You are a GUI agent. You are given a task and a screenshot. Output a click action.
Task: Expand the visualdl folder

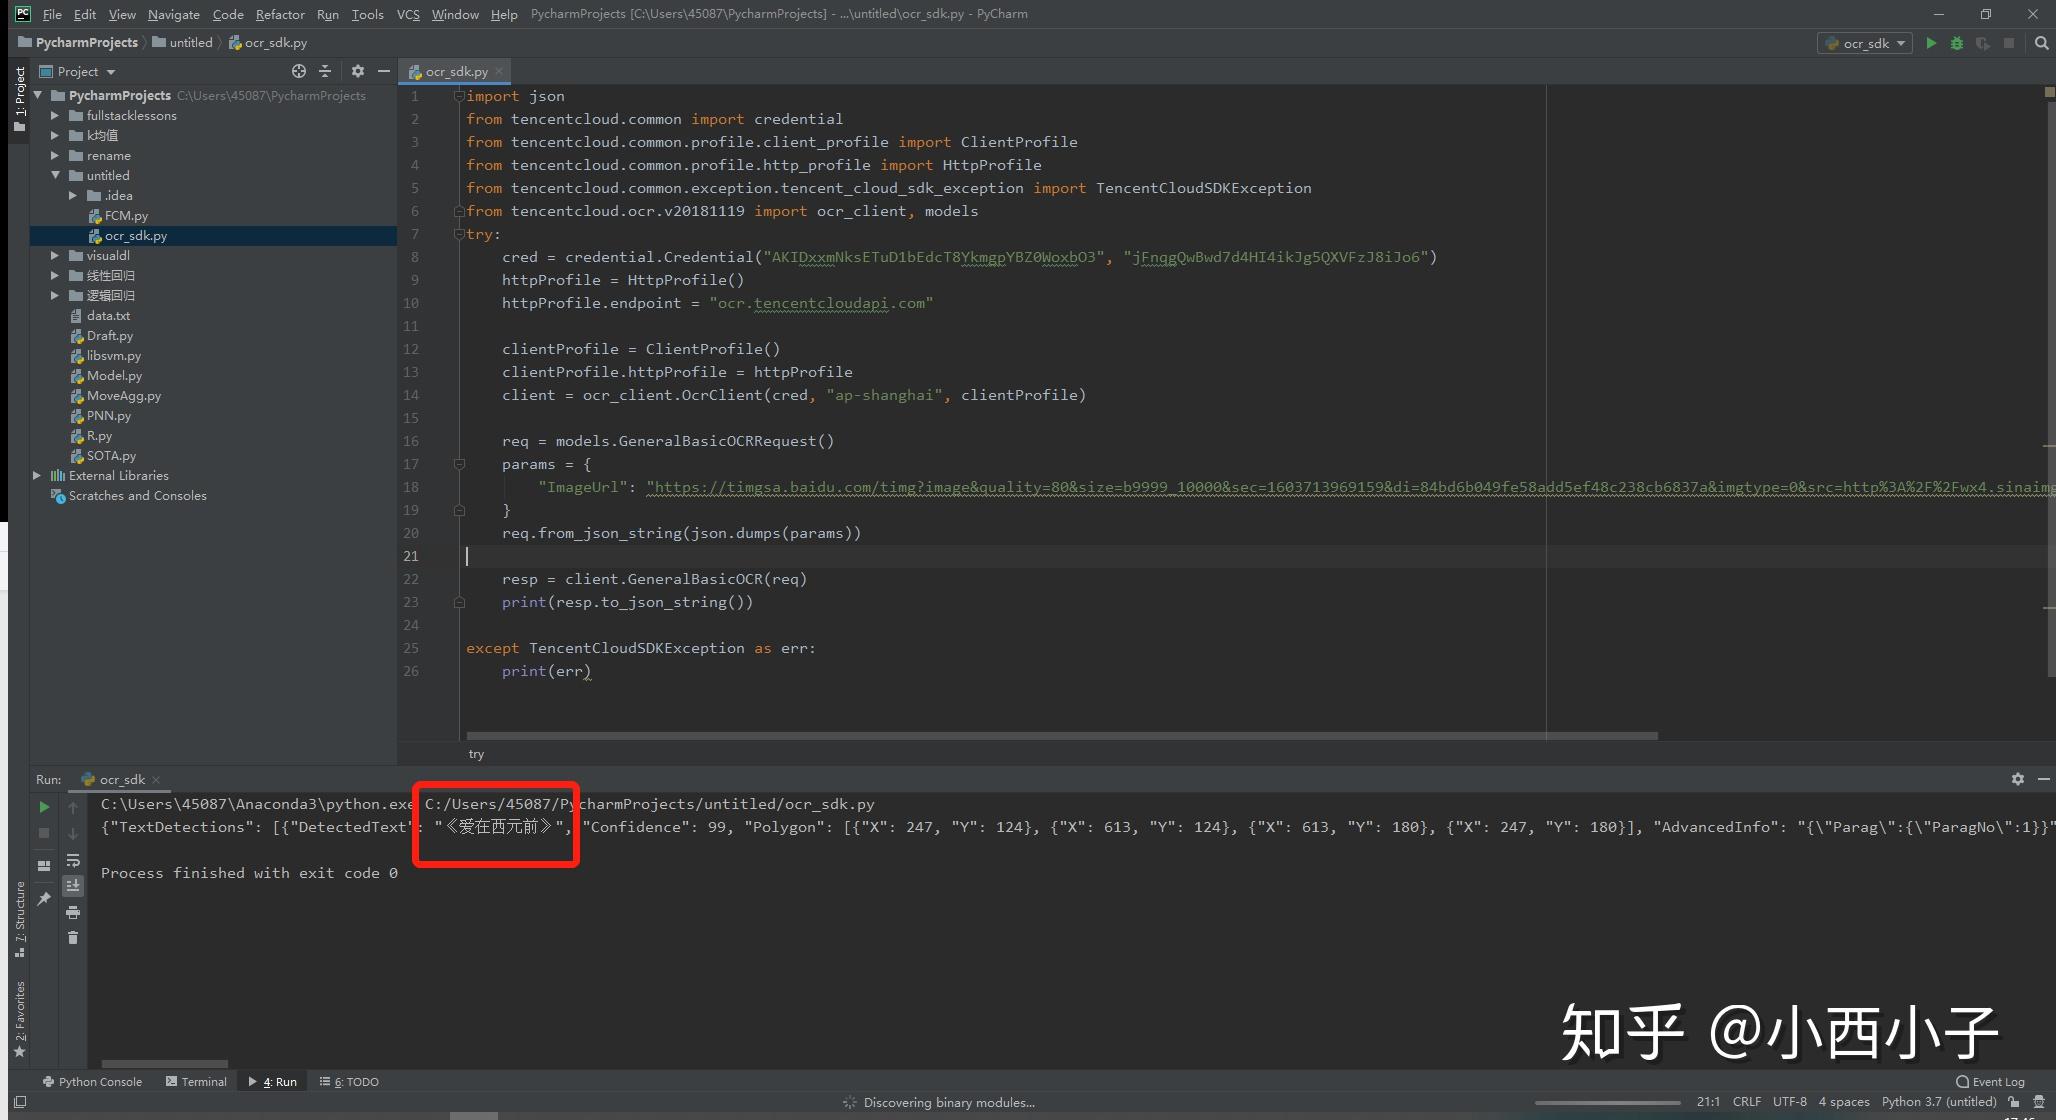(55, 256)
